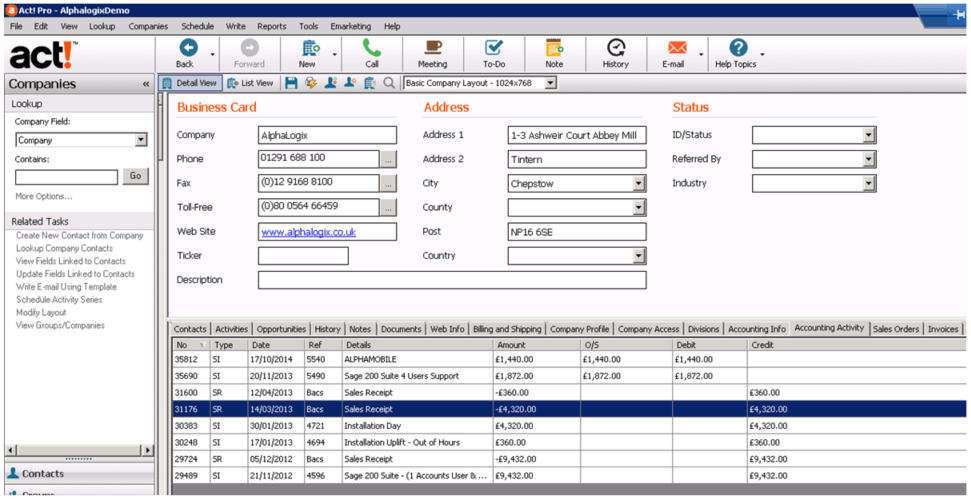Click the quick print icon with lightning bolt

tap(311, 83)
